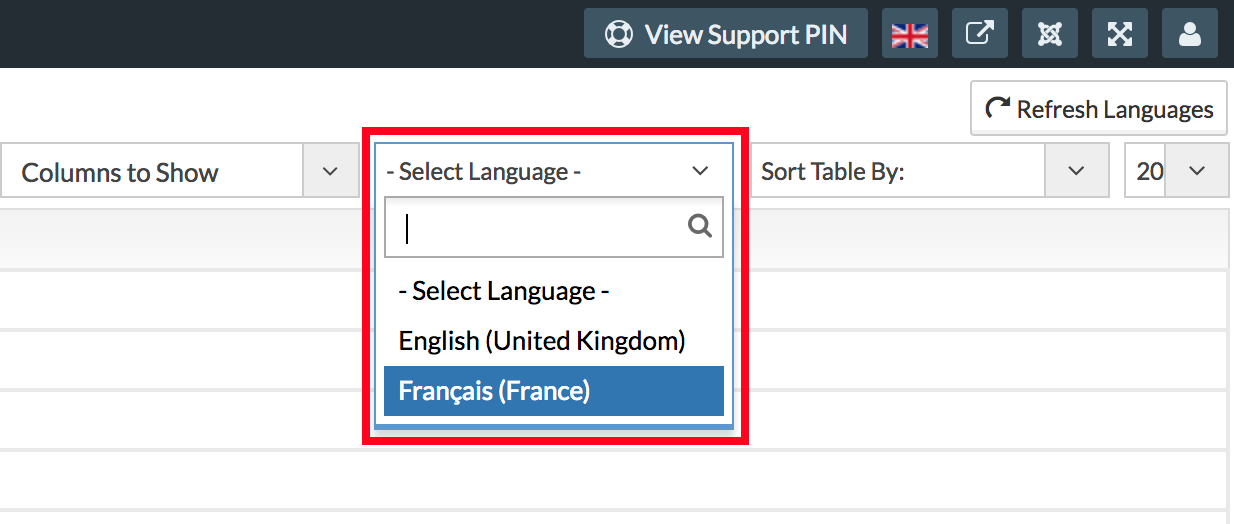Toggle fullscreen with the expand arrows icon
Image resolution: width=1234 pixels, height=524 pixels.
(x=1119, y=34)
